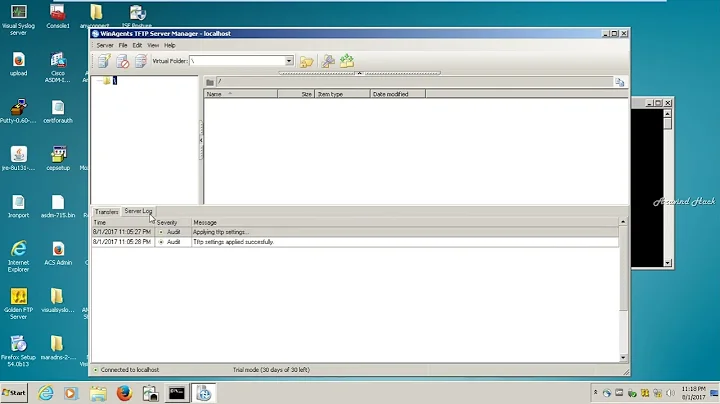Open Firefox from the taskbar
Screen dimensions: 720x404
124,393
